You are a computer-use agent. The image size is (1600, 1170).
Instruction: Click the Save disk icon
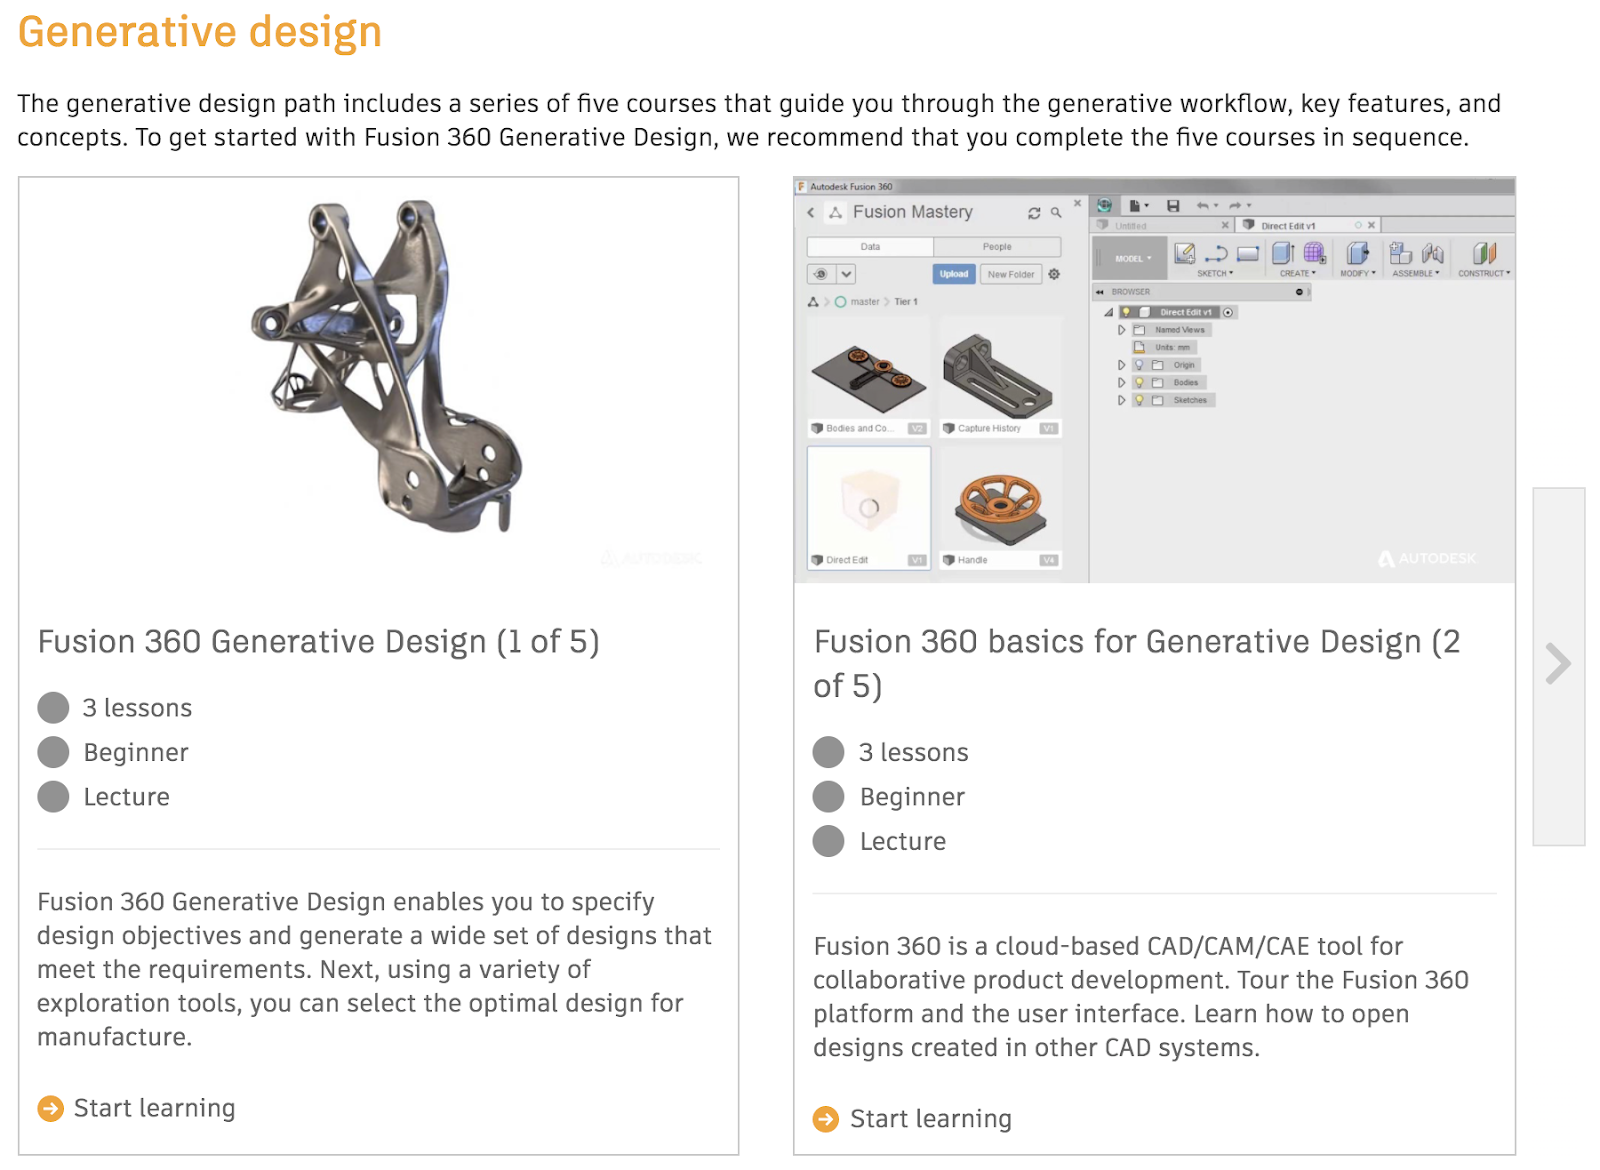click(x=1173, y=206)
